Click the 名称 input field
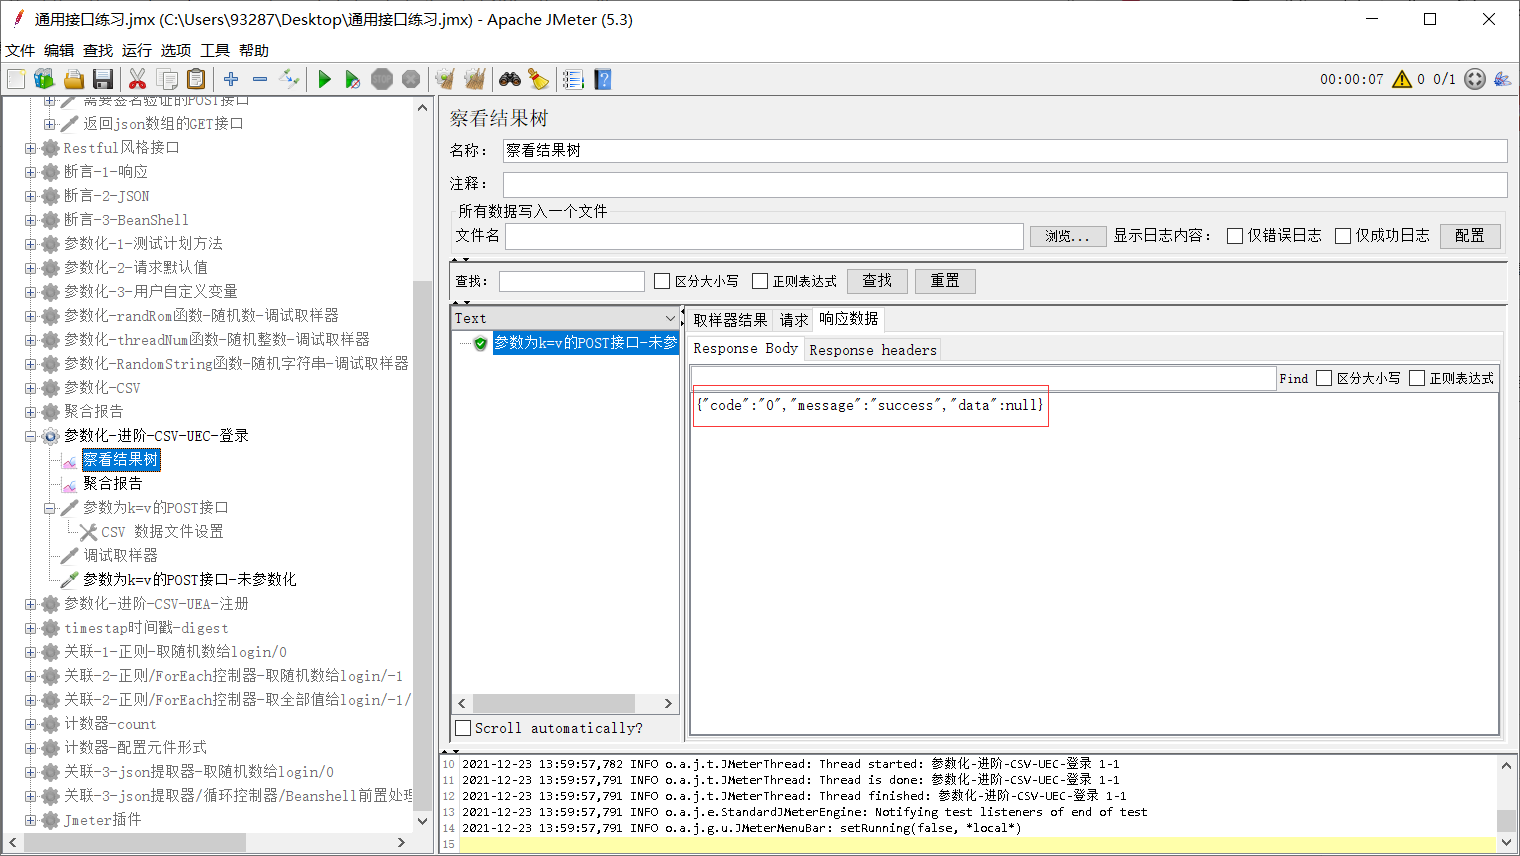Viewport: 1520px width, 856px height. (1005, 151)
